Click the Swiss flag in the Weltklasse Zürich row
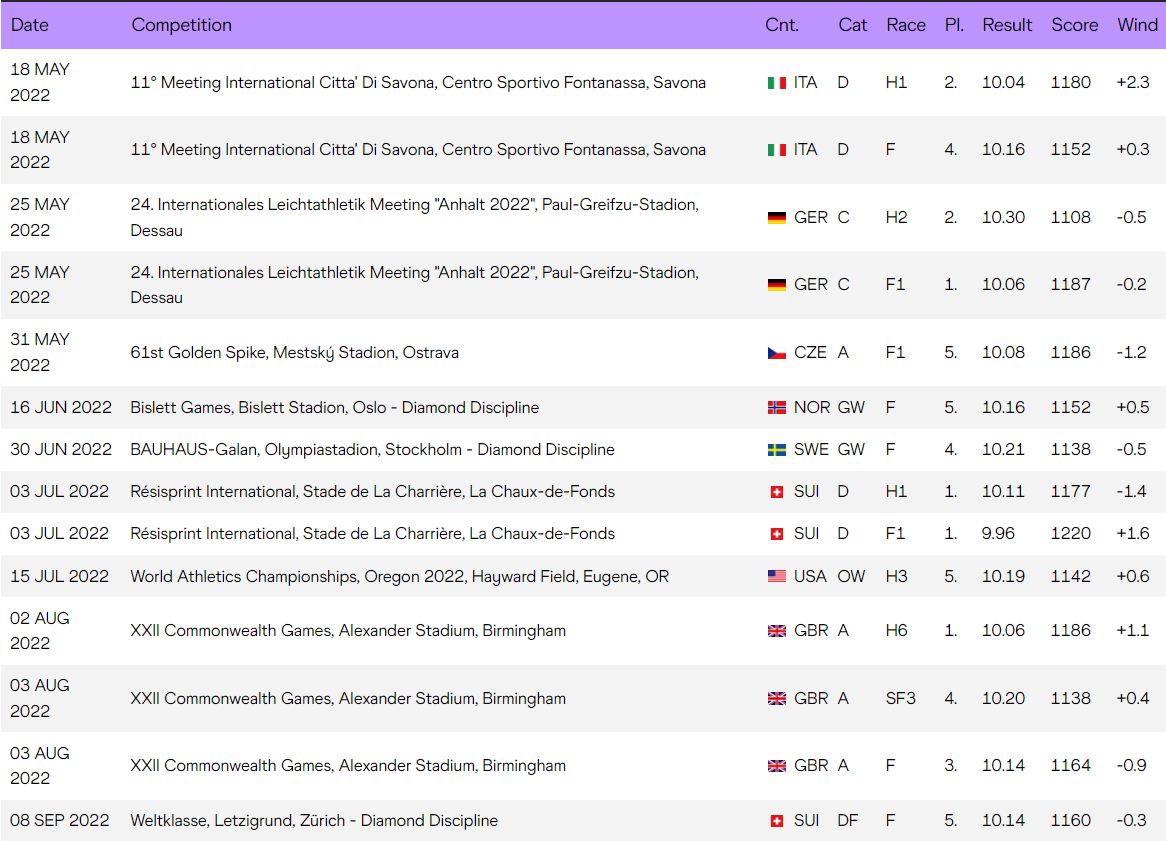The height and width of the screenshot is (841, 1166). point(776,821)
